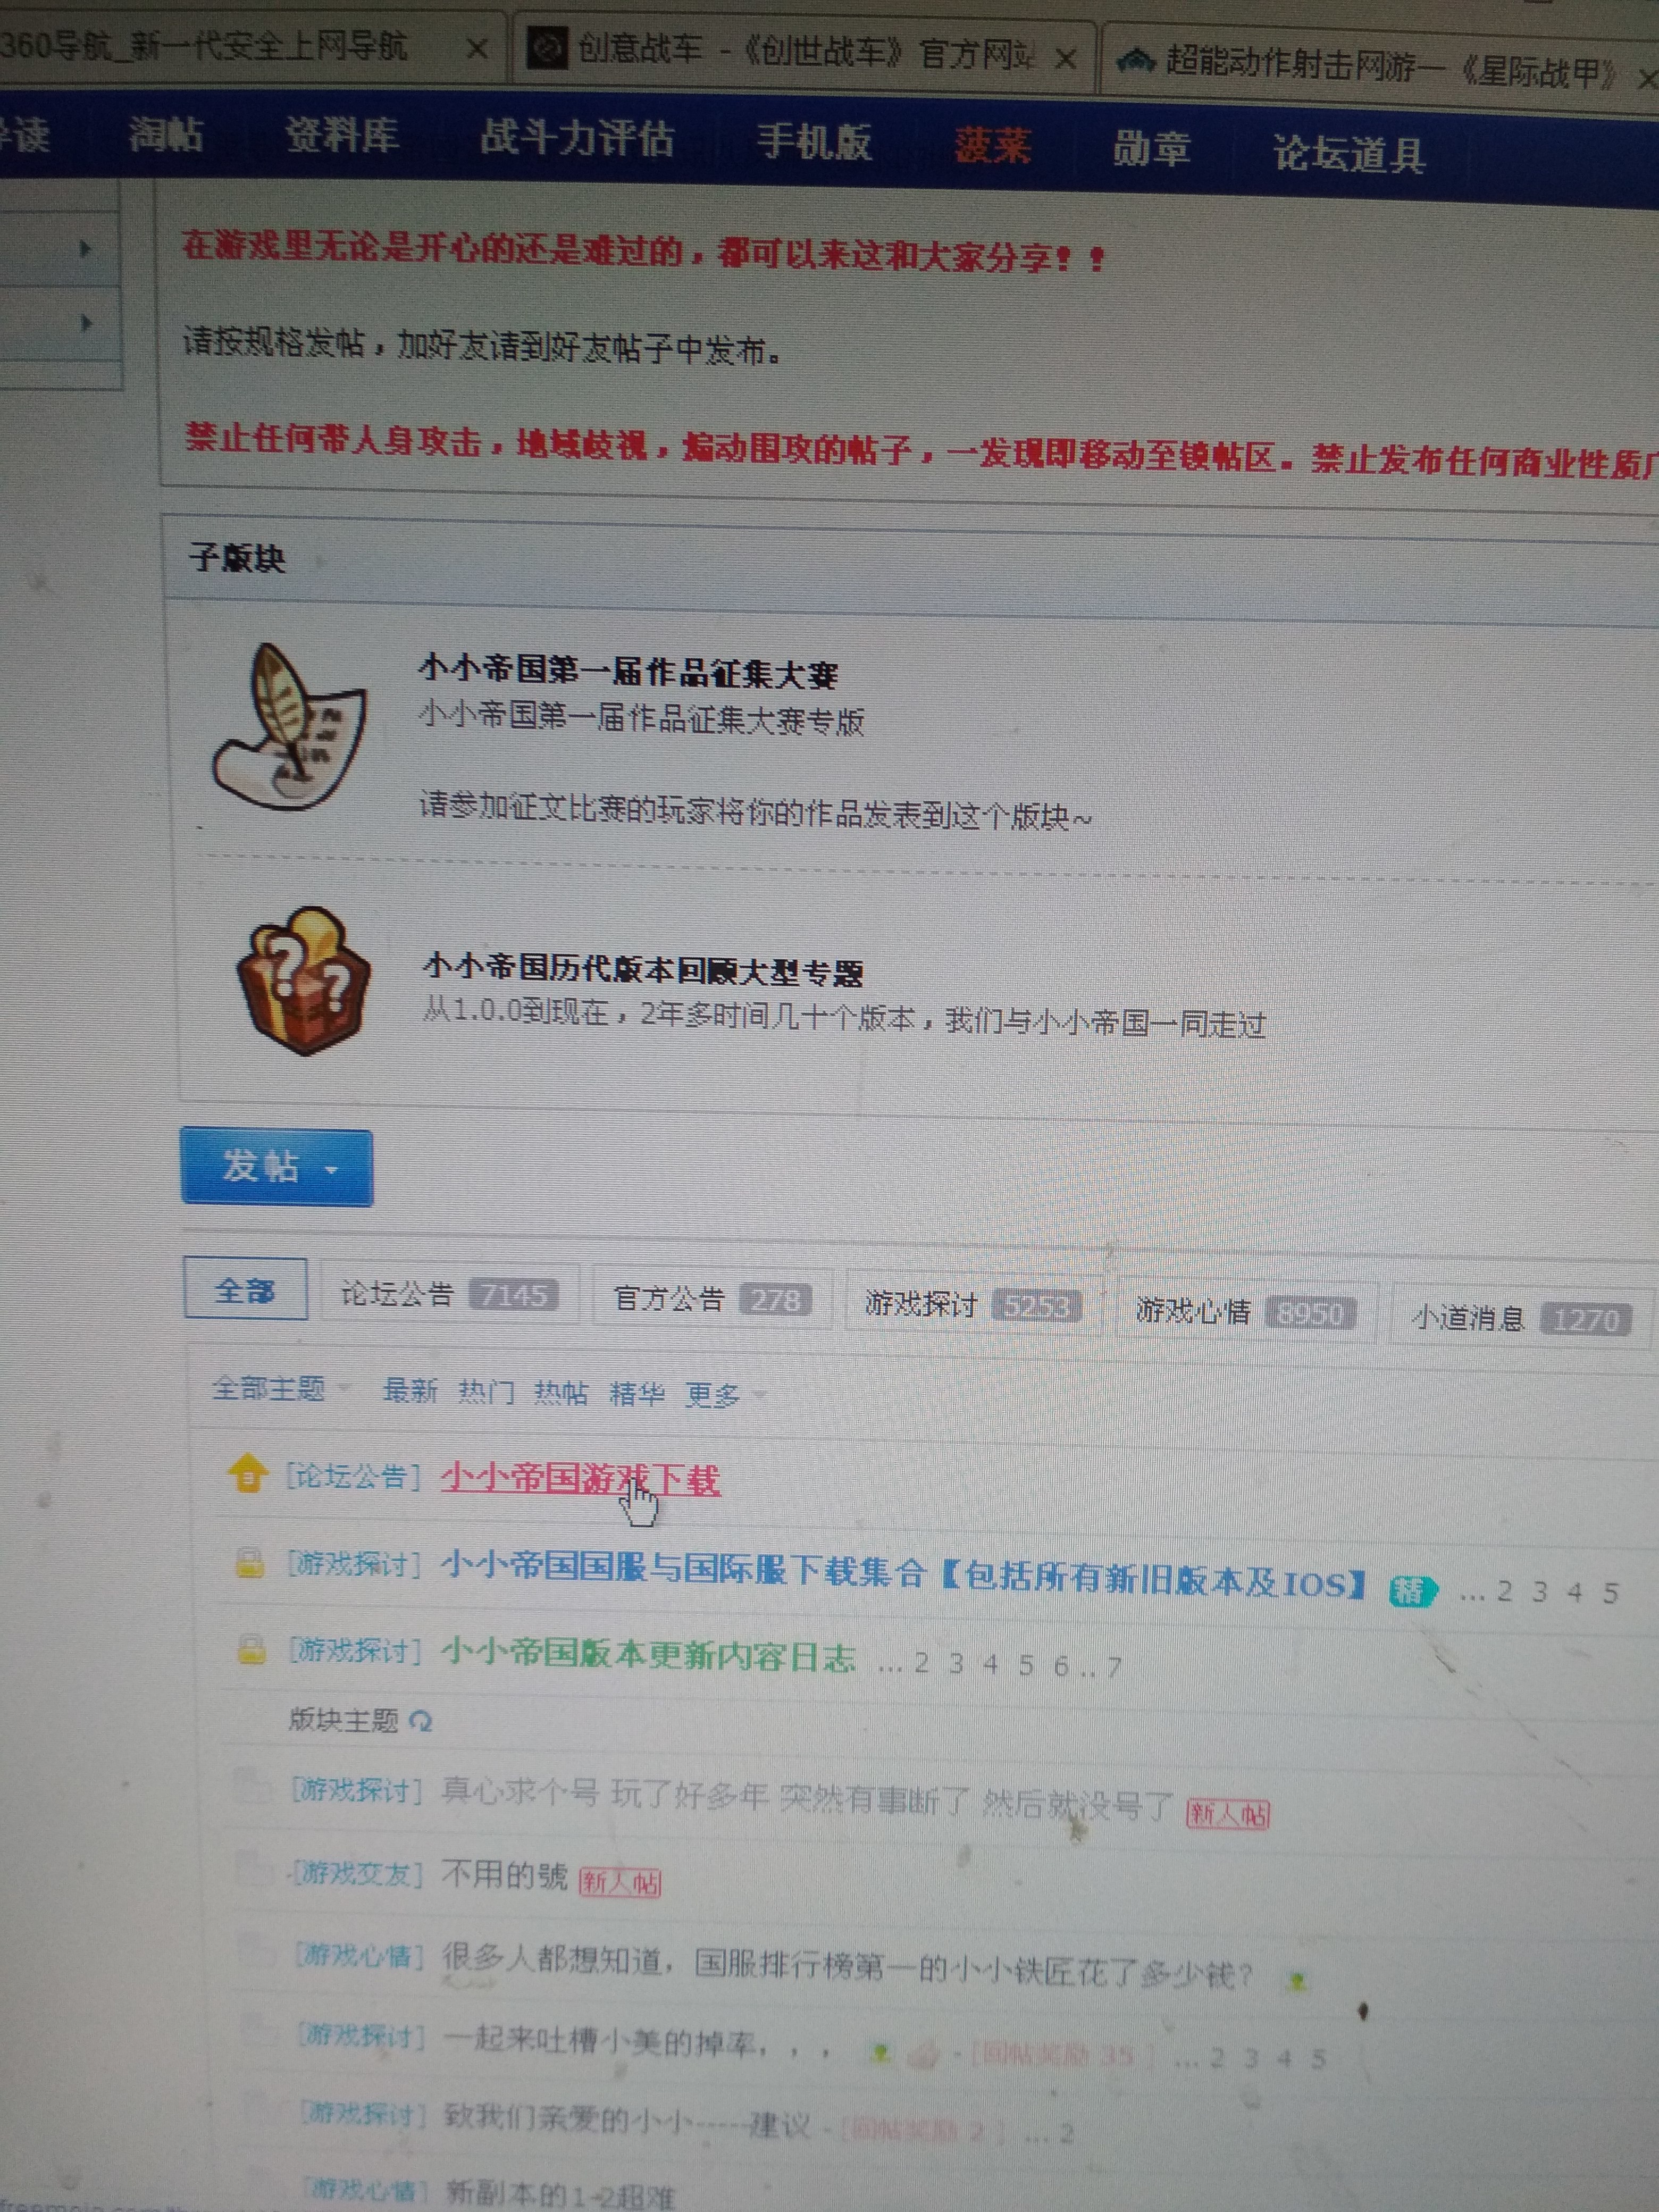Filter threads by 论坛公告

click(449, 1295)
